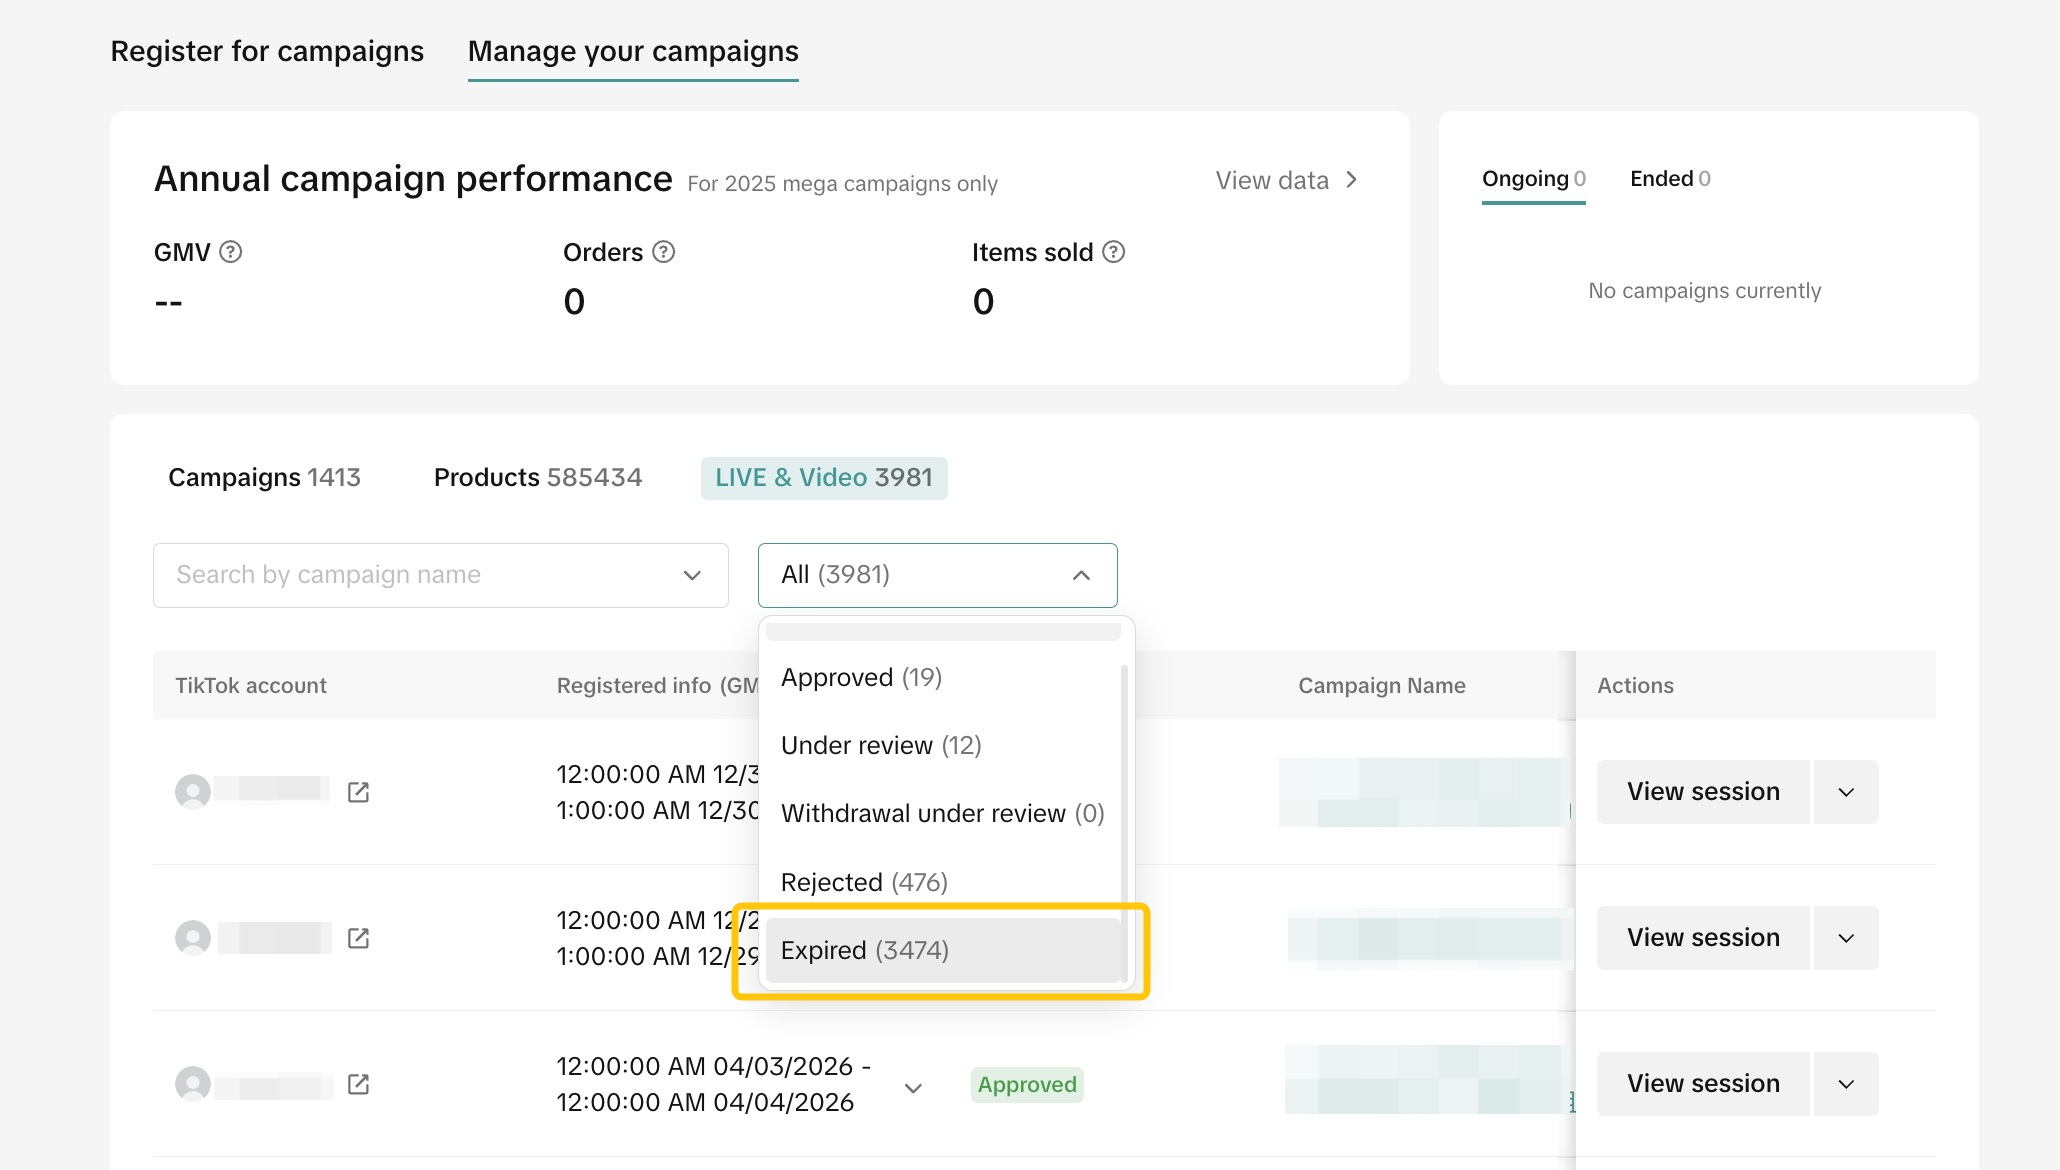Open third row's TikTok account external link icon
This screenshot has height=1170, width=2060.
358,1084
